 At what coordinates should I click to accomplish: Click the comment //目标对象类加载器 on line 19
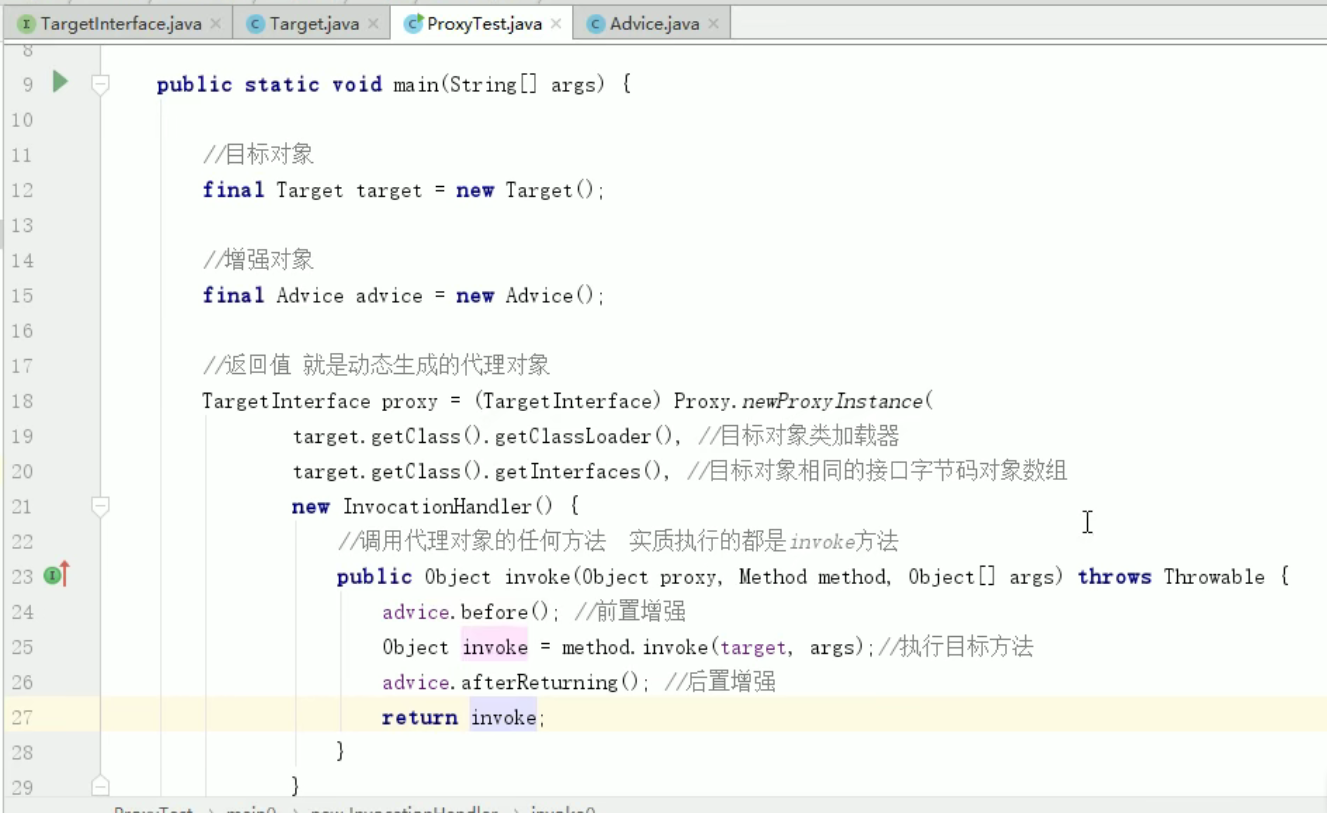799,436
